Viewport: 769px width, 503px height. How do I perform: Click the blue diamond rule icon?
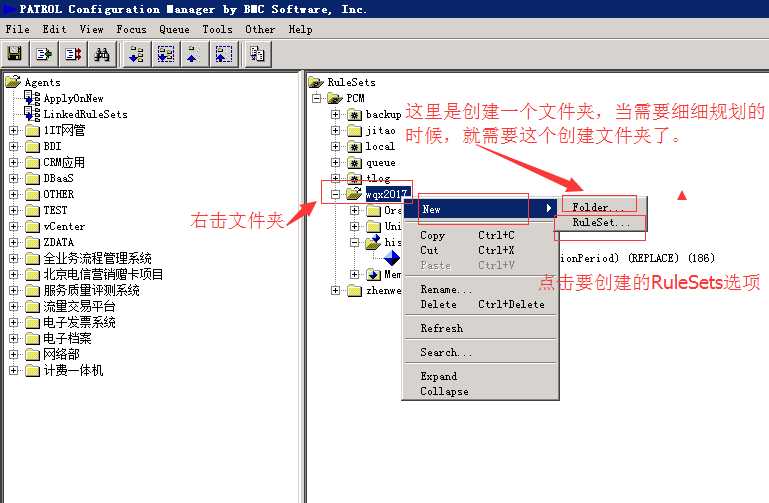coord(391,258)
